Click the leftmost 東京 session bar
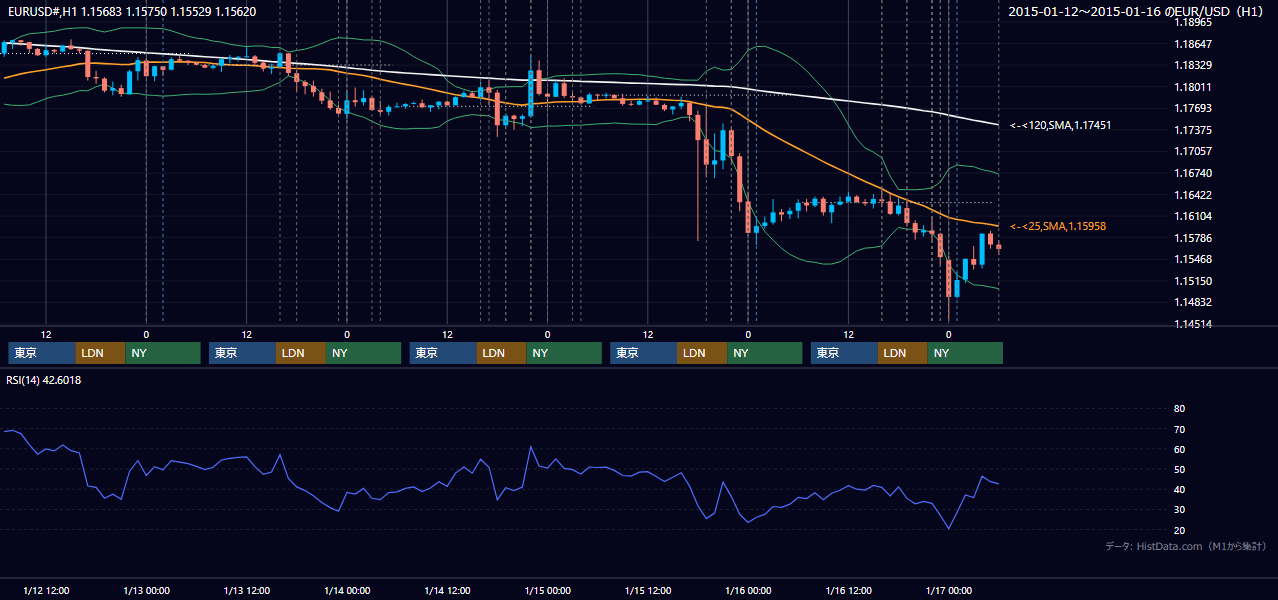 42,353
